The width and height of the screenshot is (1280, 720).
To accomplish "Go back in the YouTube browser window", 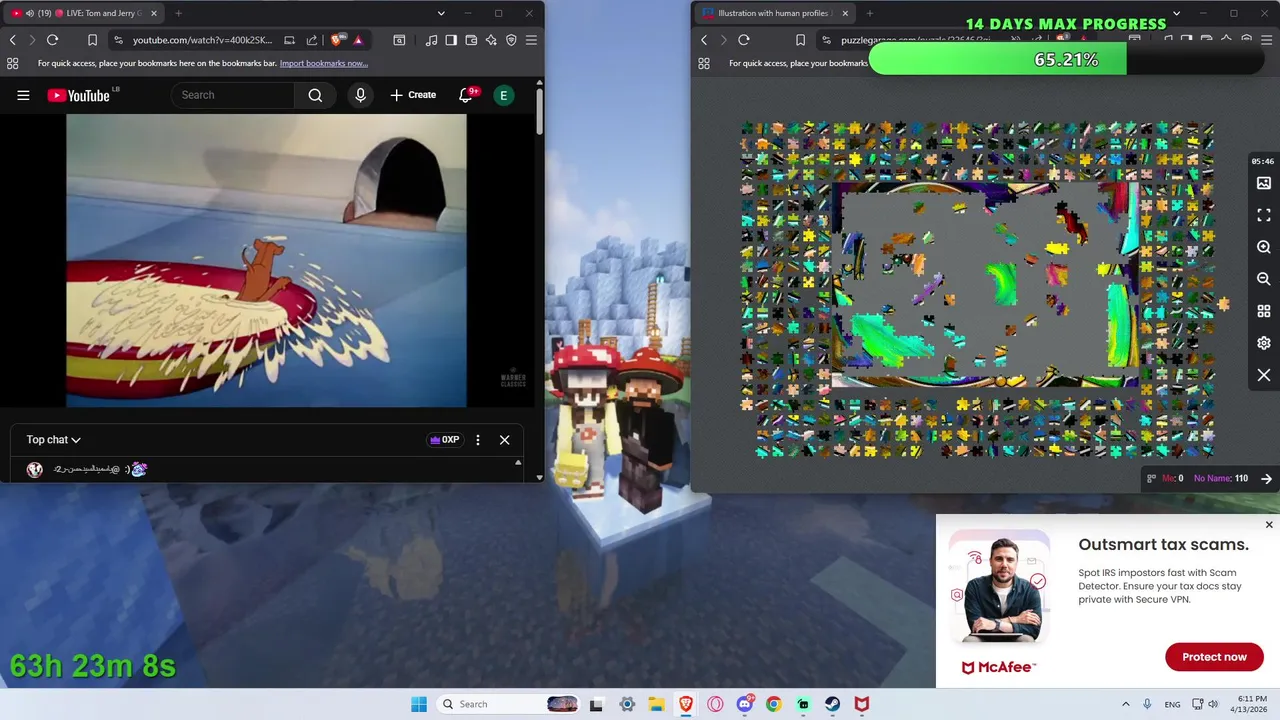I will [x=12, y=40].
